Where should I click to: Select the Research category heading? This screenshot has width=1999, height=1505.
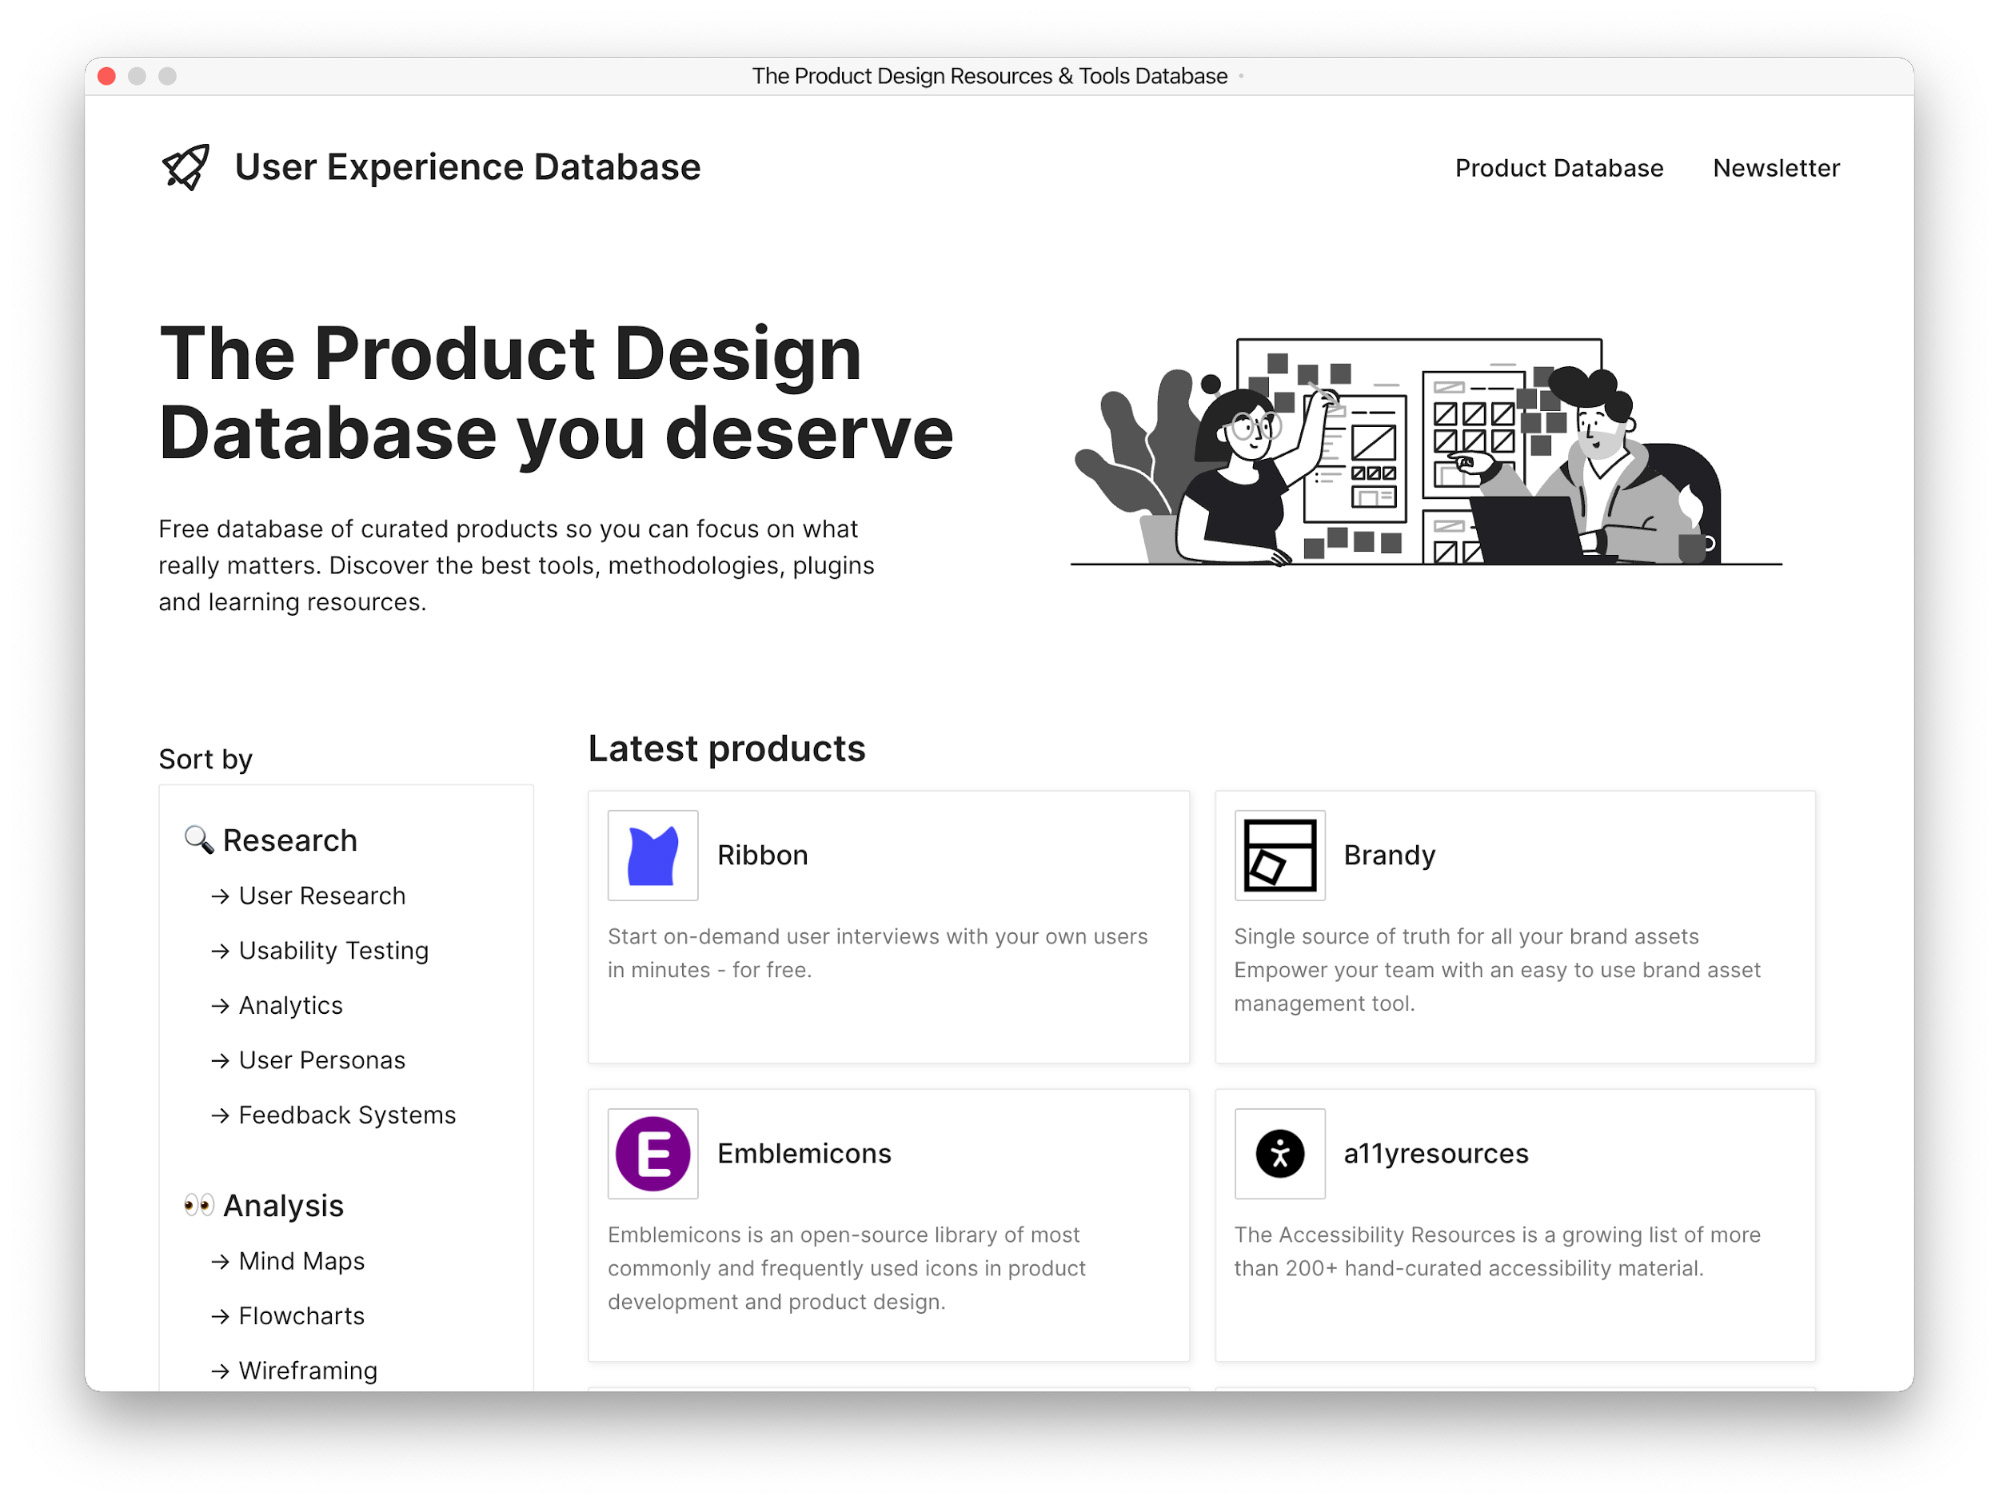[x=290, y=840]
